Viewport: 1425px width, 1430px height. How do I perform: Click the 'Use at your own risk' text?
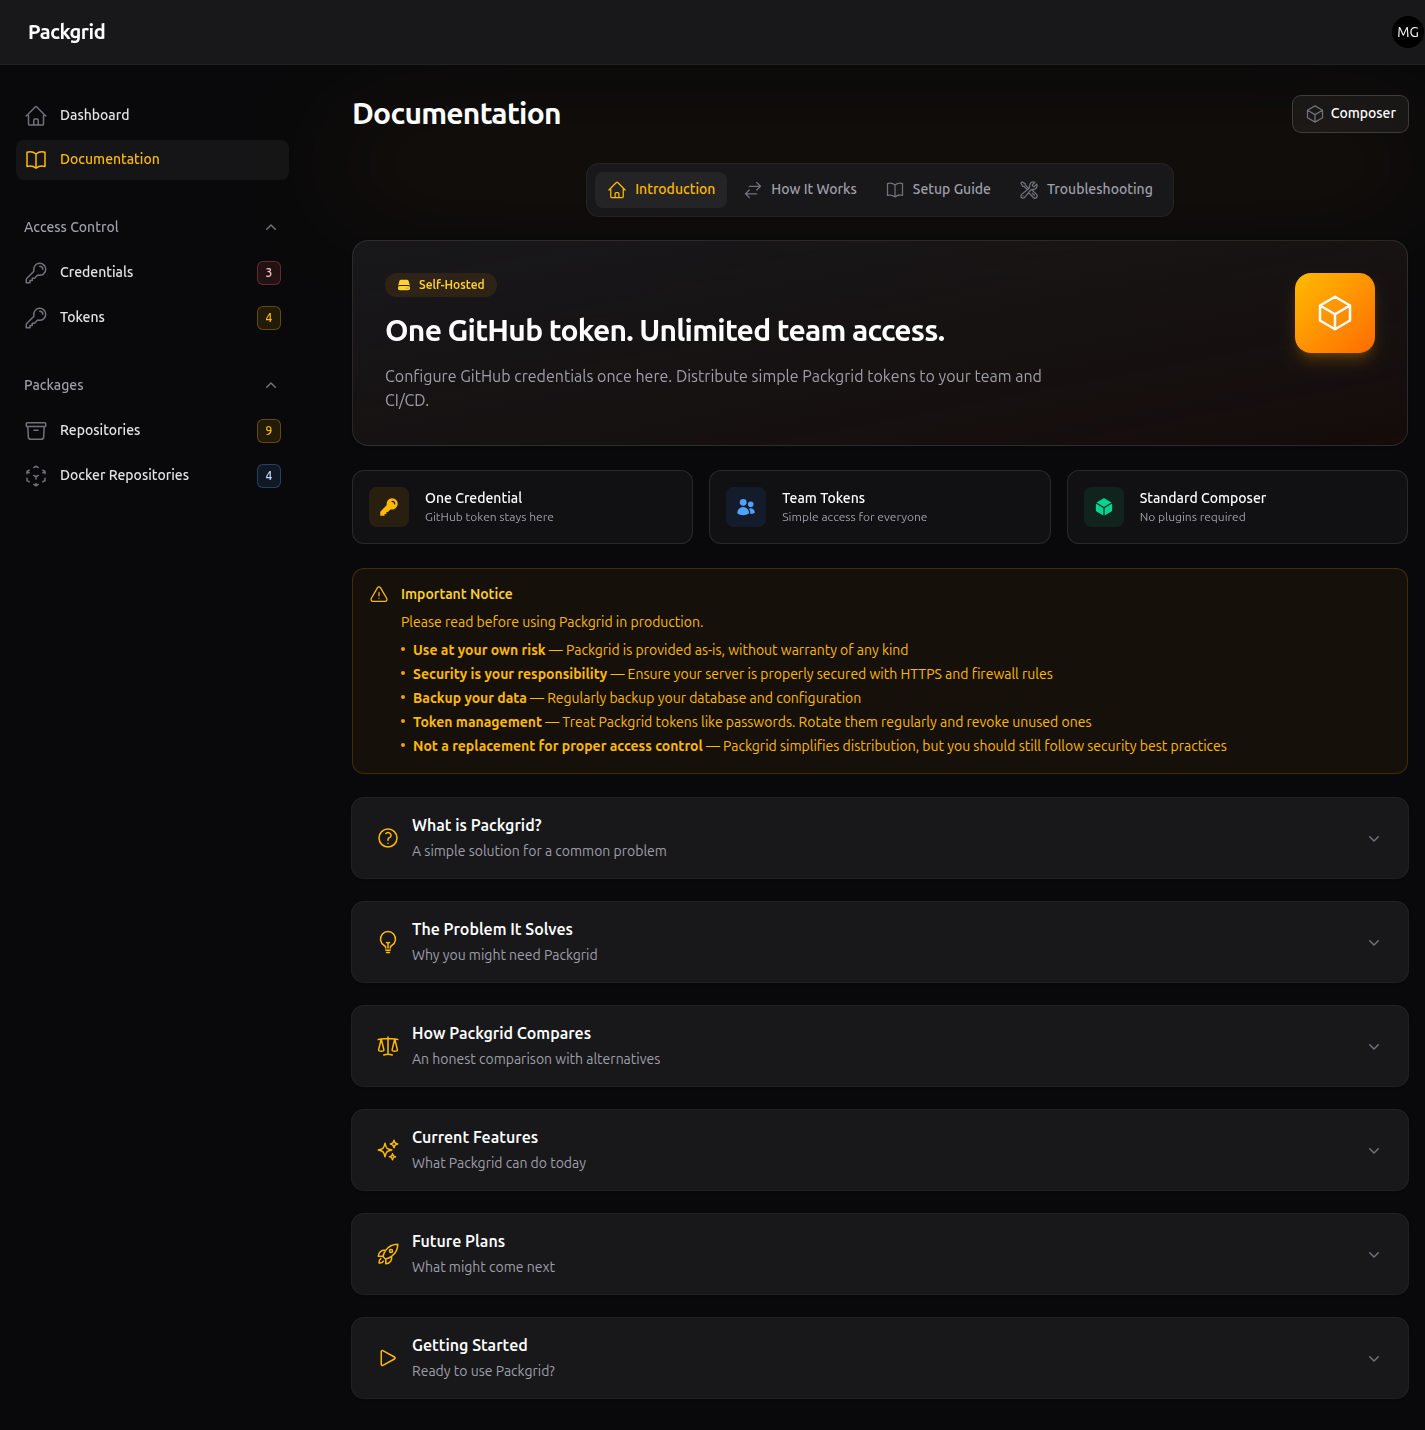(479, 650)
